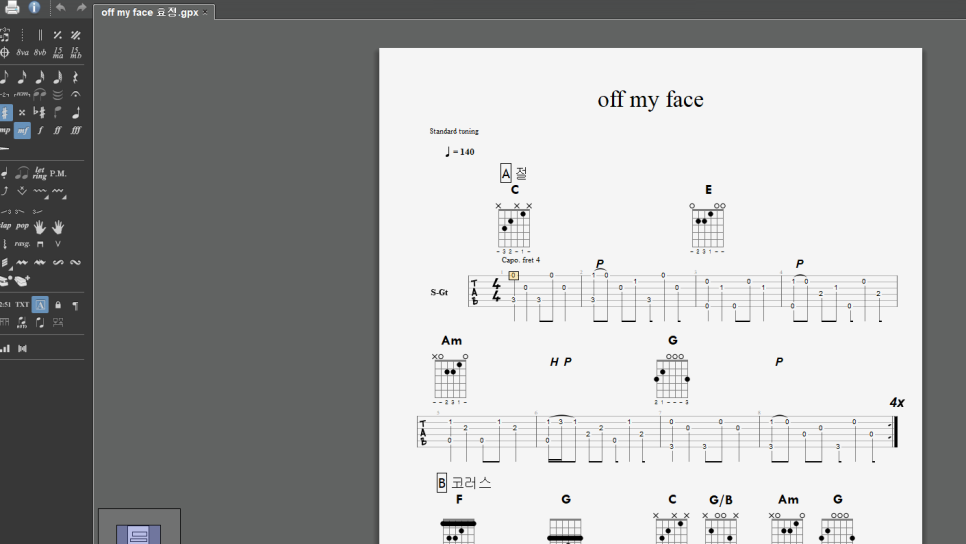Apply the double sharp accidental
The width and height of the screenshot is (966, 544).
pyautogui.click(x=22, y=113)
